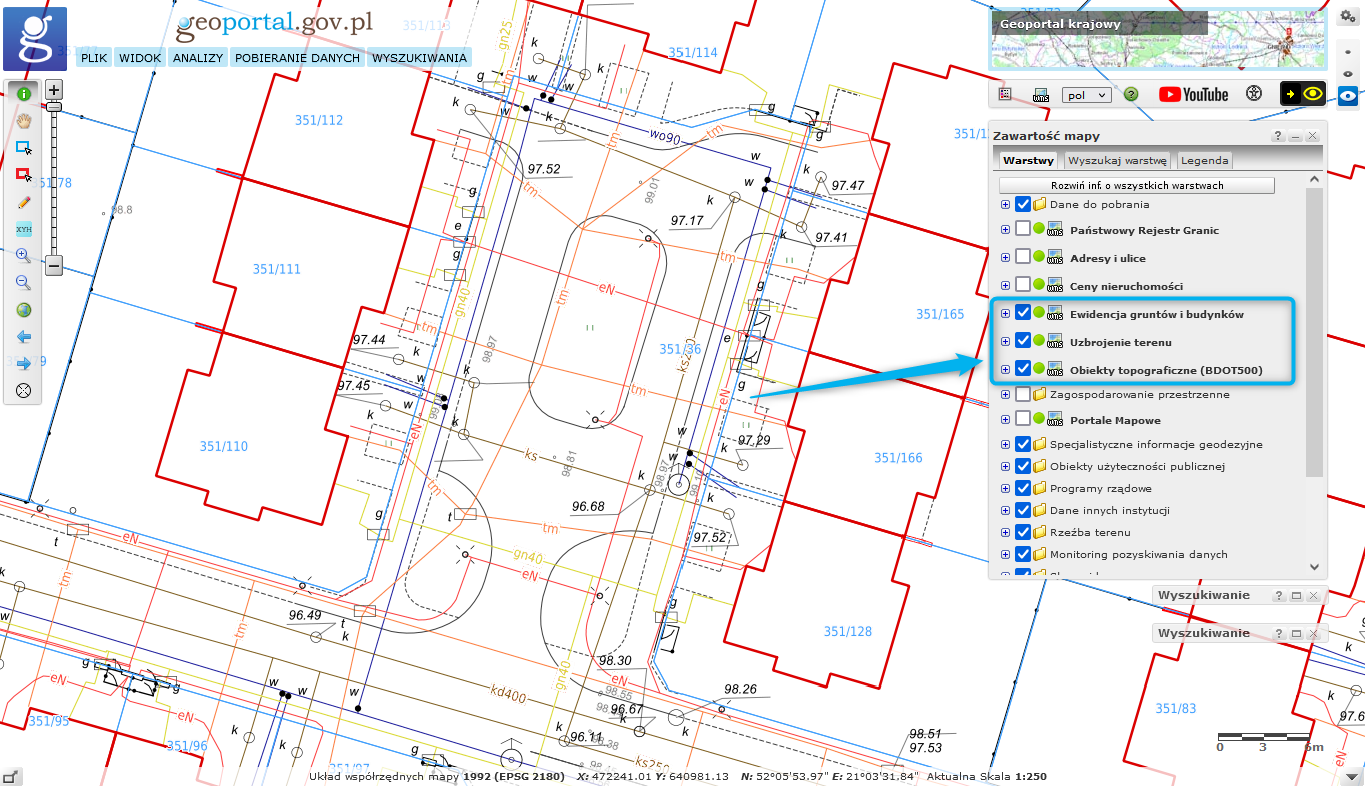Choose the blue rectangle selection tool

click(x=24, y=147)
